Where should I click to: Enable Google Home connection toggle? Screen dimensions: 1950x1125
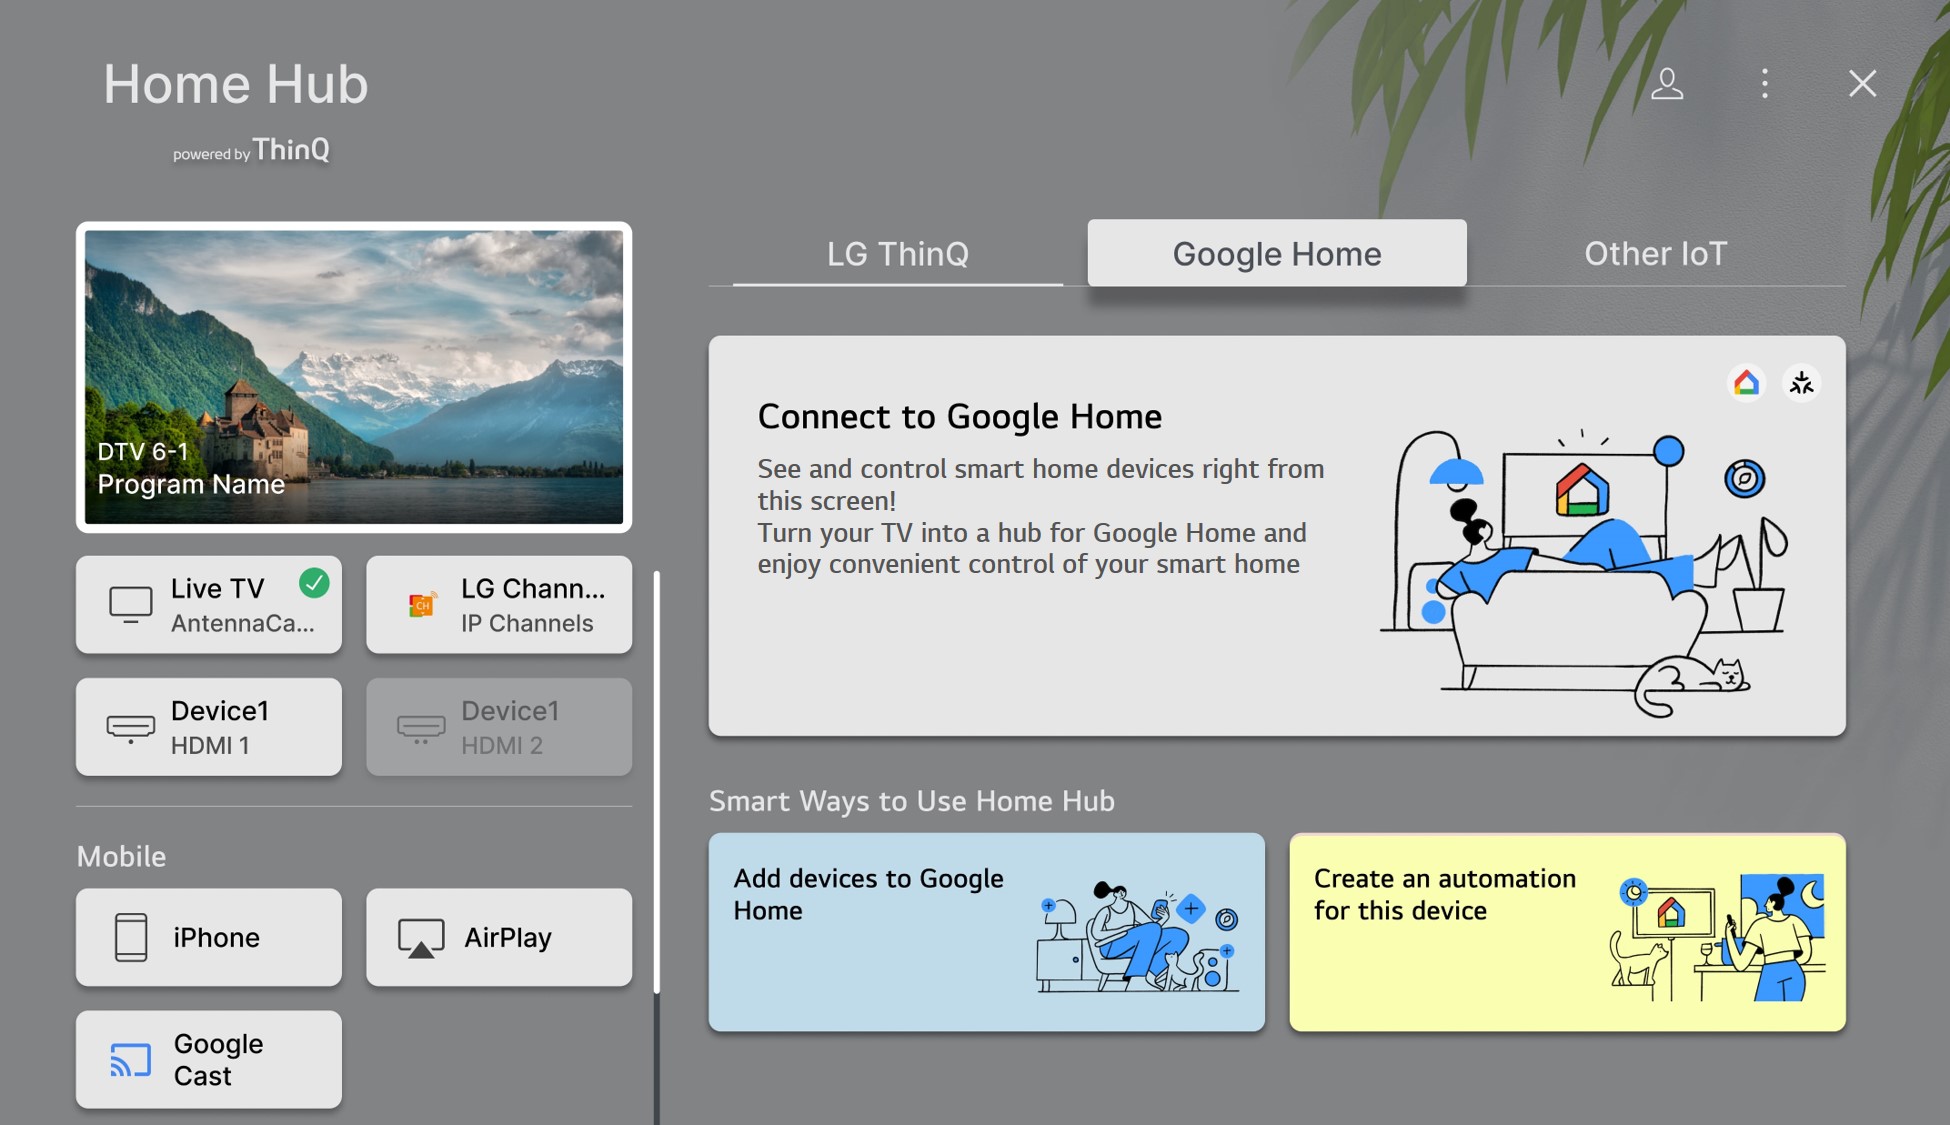[x=1745, y=382]
